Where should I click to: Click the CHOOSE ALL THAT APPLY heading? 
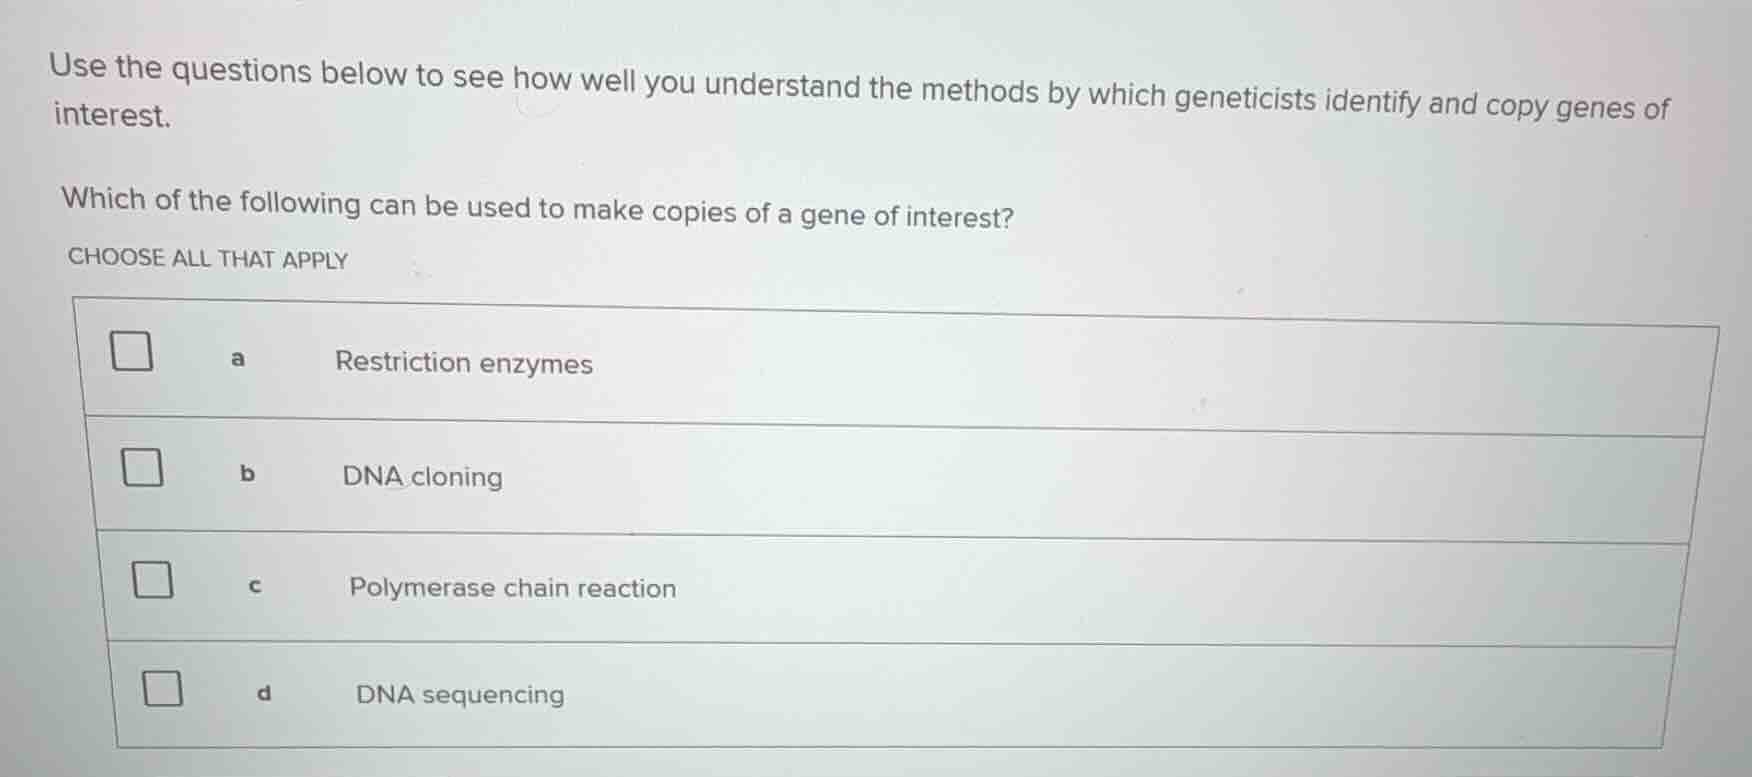(x=207, y=259)
